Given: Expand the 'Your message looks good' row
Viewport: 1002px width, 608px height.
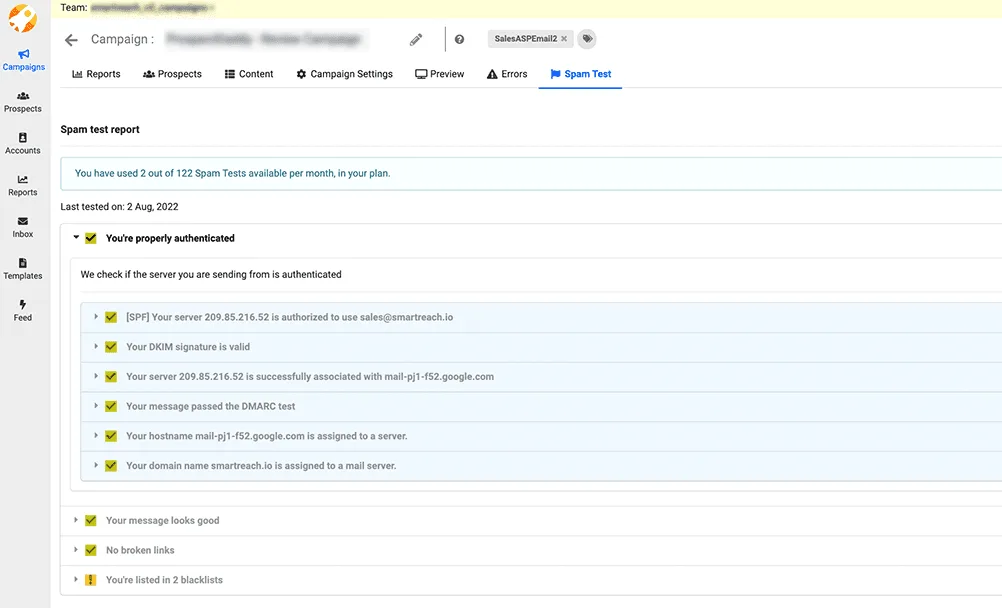Looking at the screenshot, I should tap(76, 520).
